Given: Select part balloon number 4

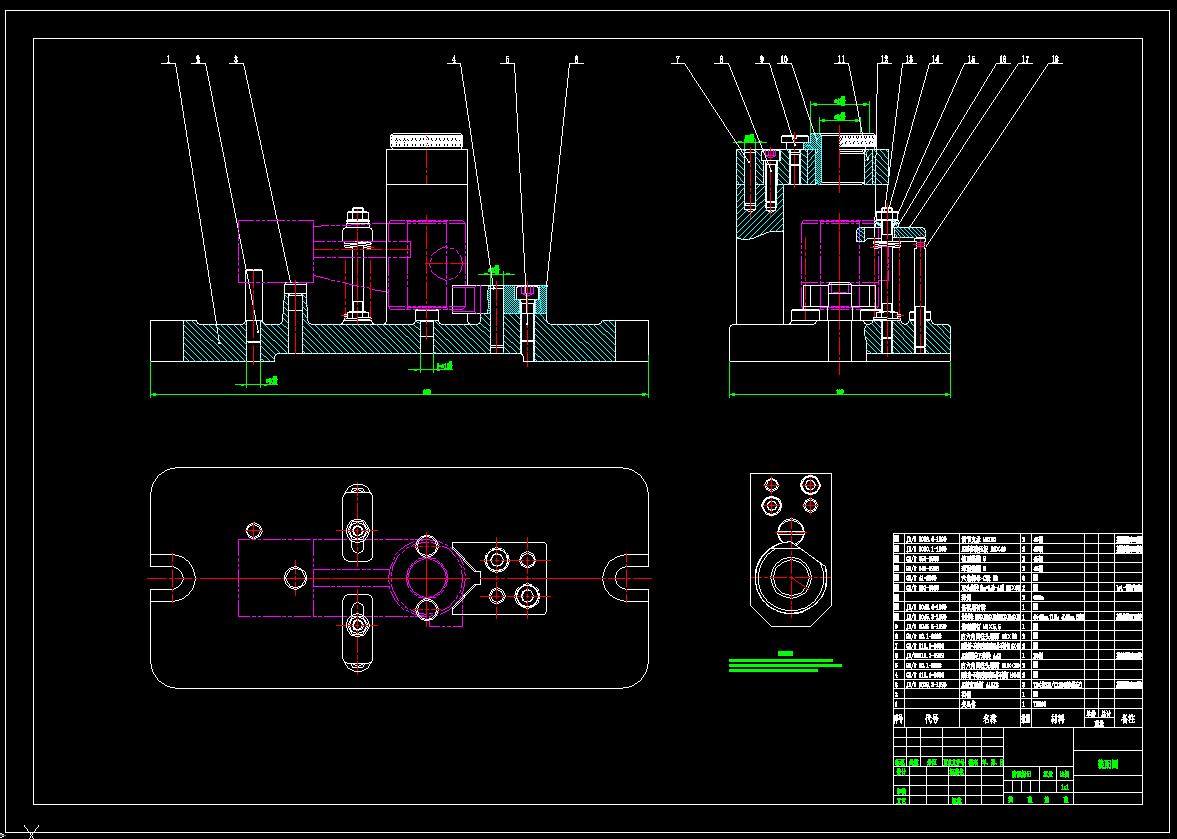Looking at the screenshot, I should [x=454, y=59].
